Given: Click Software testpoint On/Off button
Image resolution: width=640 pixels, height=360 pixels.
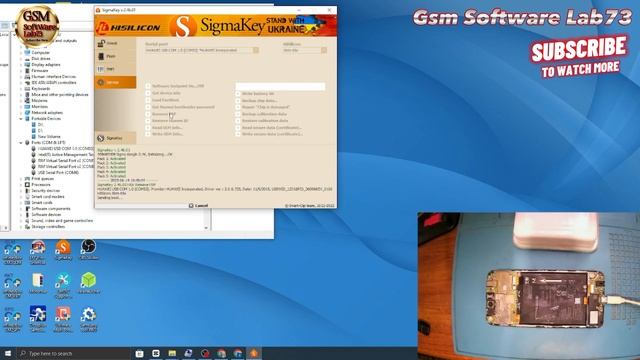Looking at the screenshot, I should tap(175, 86).
